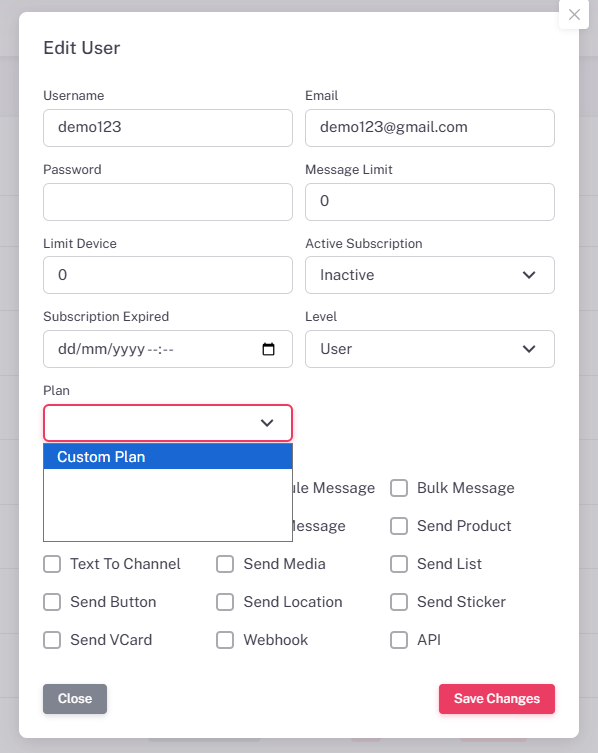Select the Message Limit input field
598x753 pixels.
click(x=430, y=202)
